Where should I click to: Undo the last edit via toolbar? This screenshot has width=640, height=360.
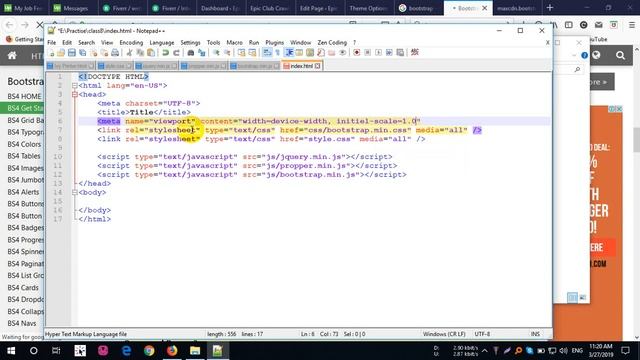pos(165,52)
